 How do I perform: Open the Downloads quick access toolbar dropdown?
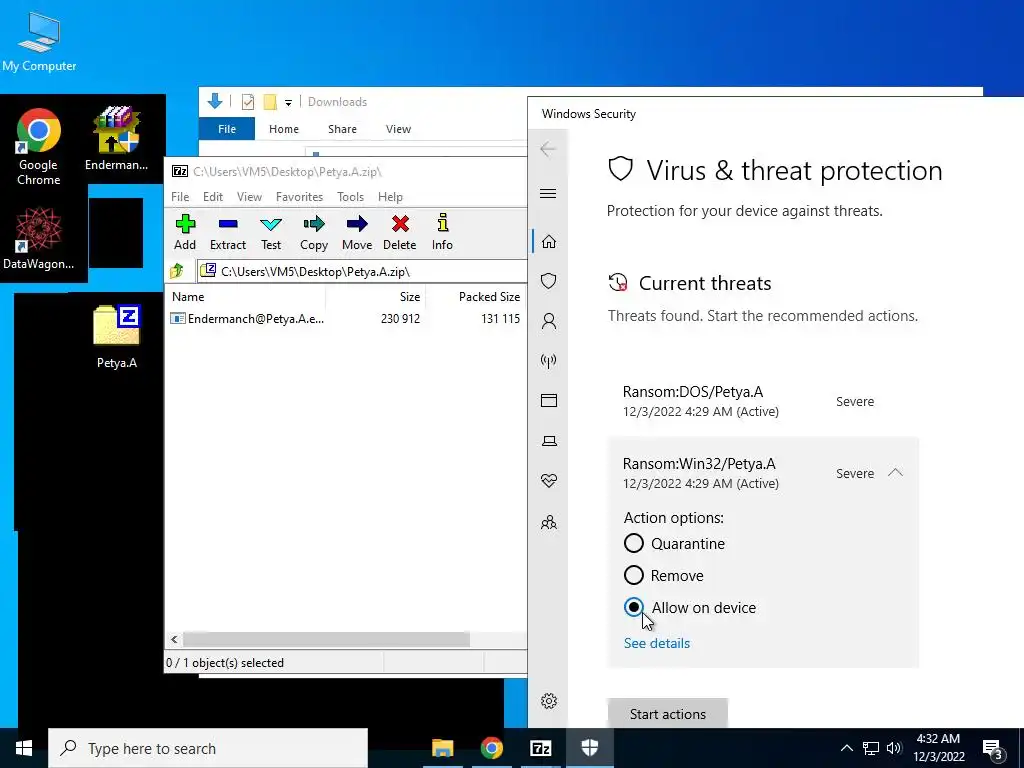(x=288, y=103)
